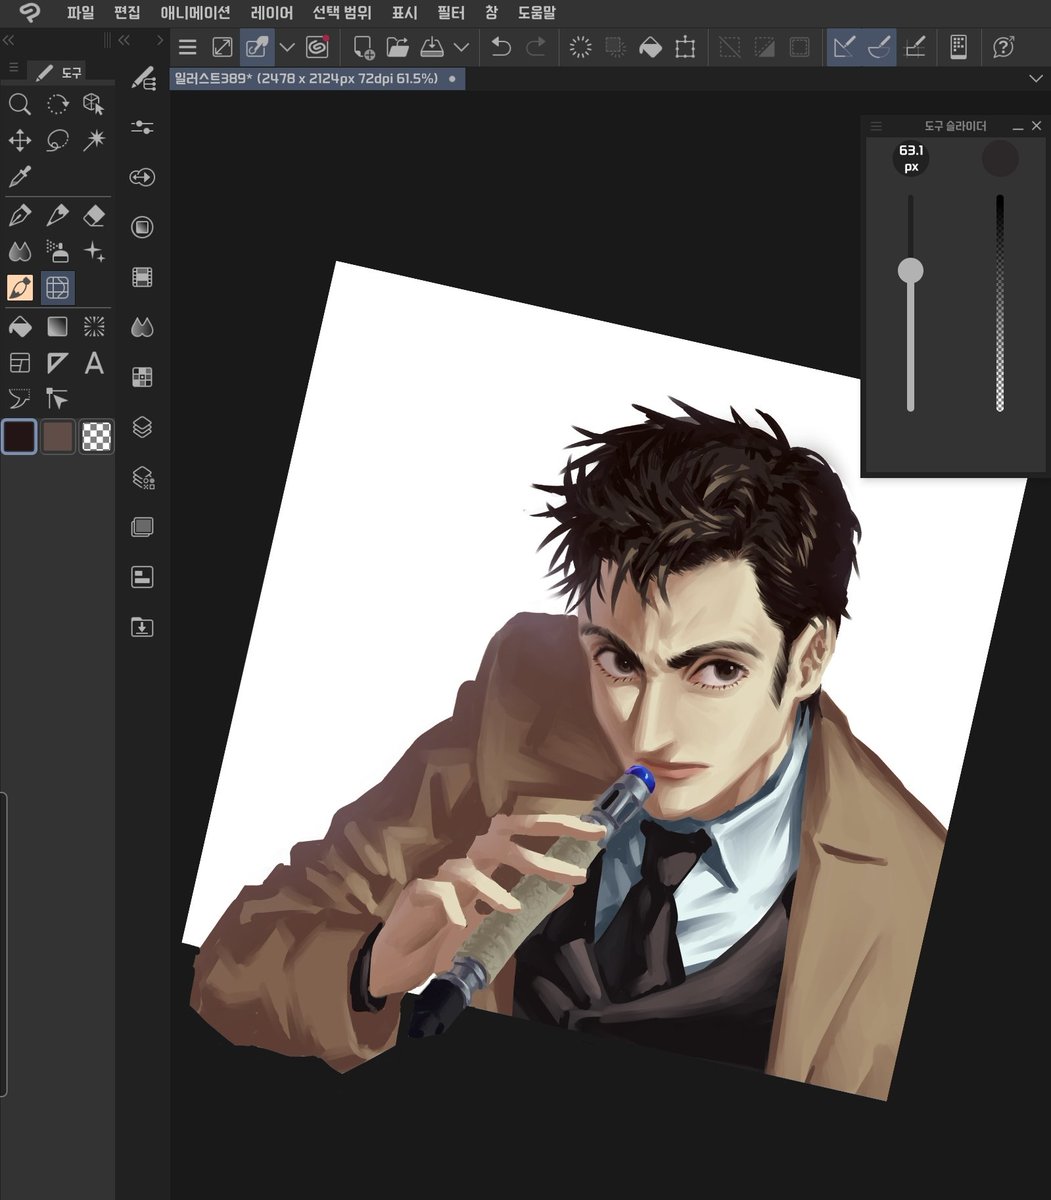This screenshot has width=1051, height=1200.
Task: Open the 필터 menu
Action: [x=451, y=13]
